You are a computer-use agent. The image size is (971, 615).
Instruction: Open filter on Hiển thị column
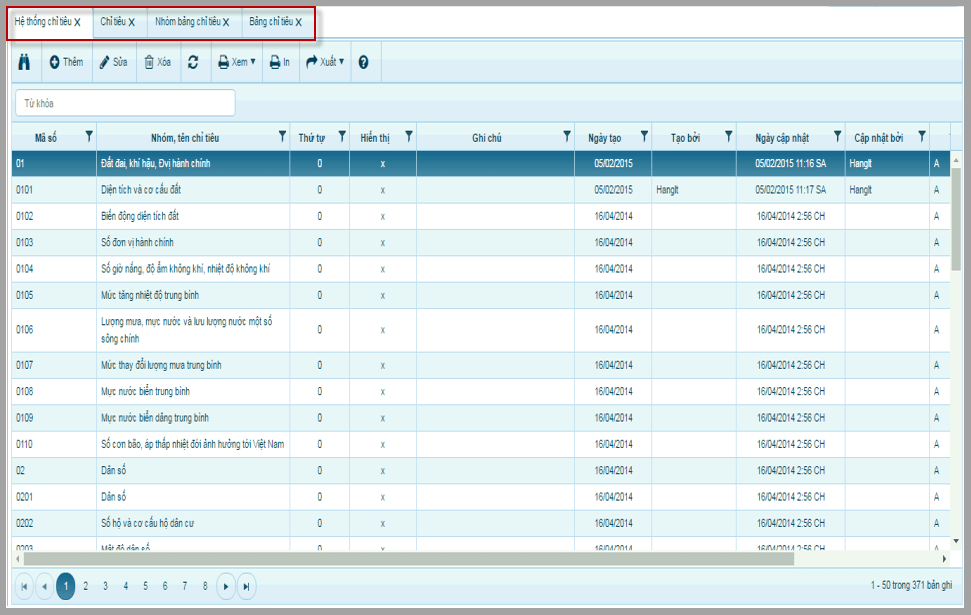(409, 136)
